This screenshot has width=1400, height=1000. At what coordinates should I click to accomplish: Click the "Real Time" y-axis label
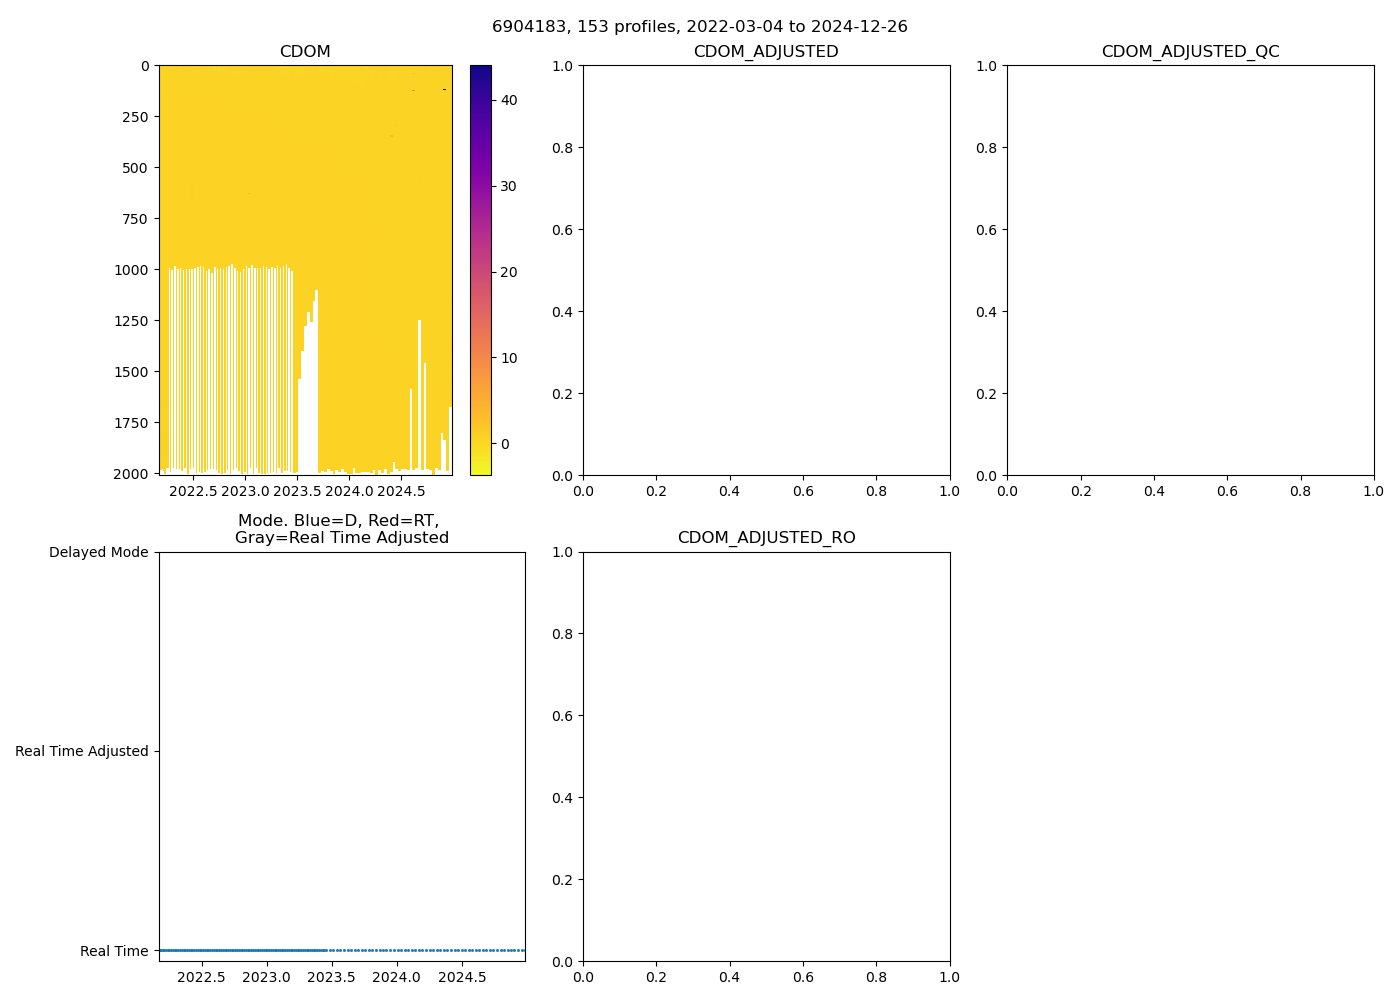pos(114,951)
